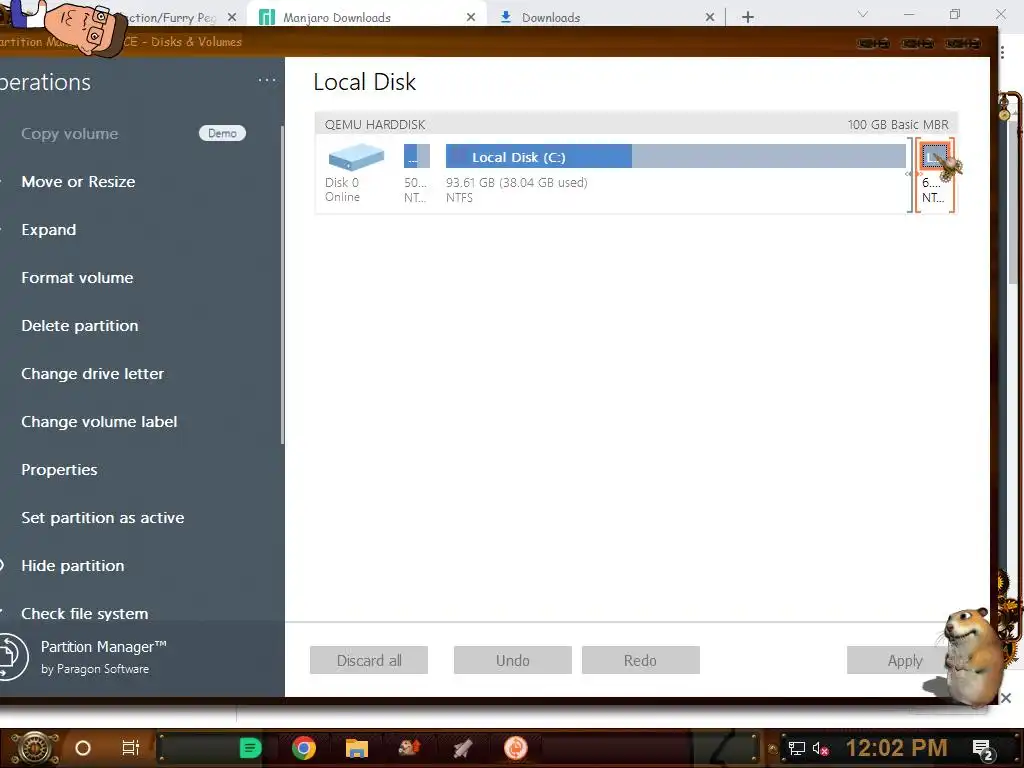
Task: Open the hamster app icon on taskbar
Action: tap(409, 748)
